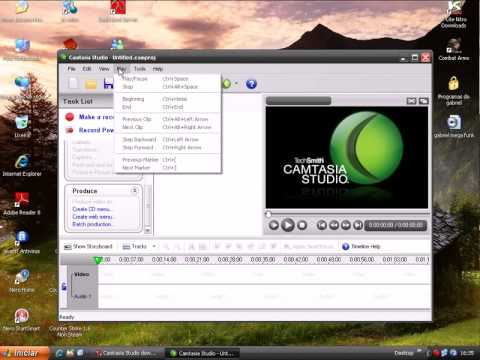Screen dimensions: 480x360
Task: Click the red Make a recording icon
Action: coord(69,117)
